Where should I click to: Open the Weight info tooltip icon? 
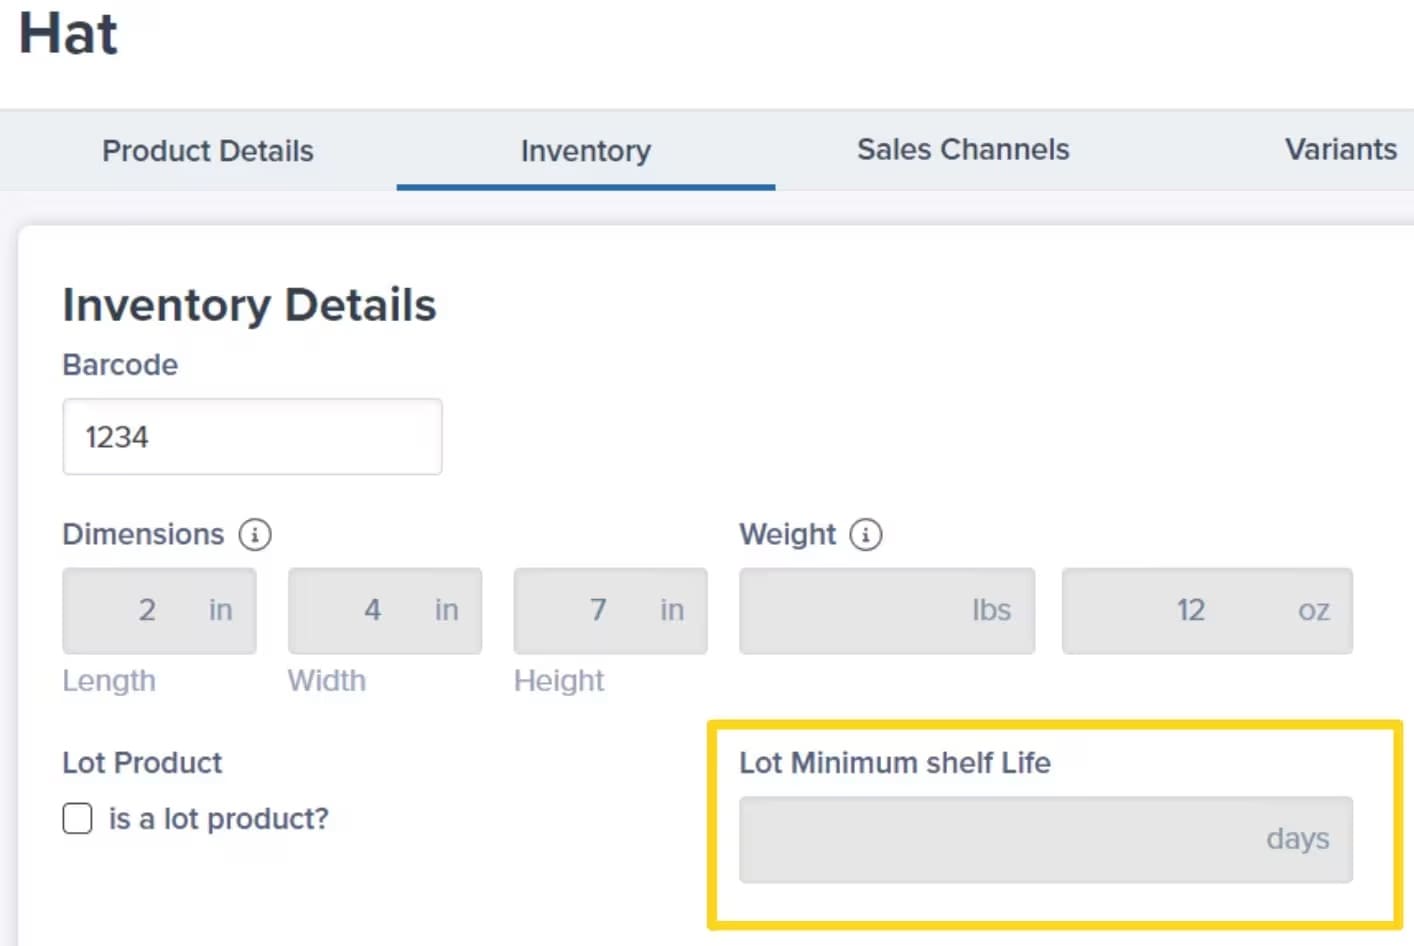pyautogui.click(x=866, y=535)
